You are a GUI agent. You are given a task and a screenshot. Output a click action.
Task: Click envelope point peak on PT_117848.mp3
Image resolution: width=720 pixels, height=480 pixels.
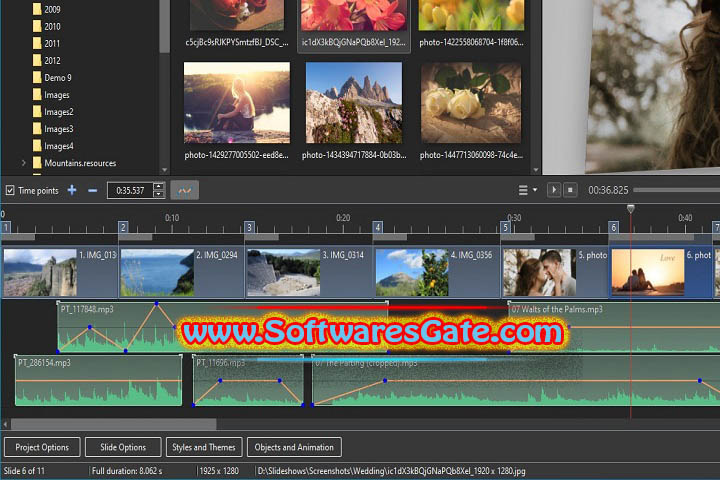point(157,304)
